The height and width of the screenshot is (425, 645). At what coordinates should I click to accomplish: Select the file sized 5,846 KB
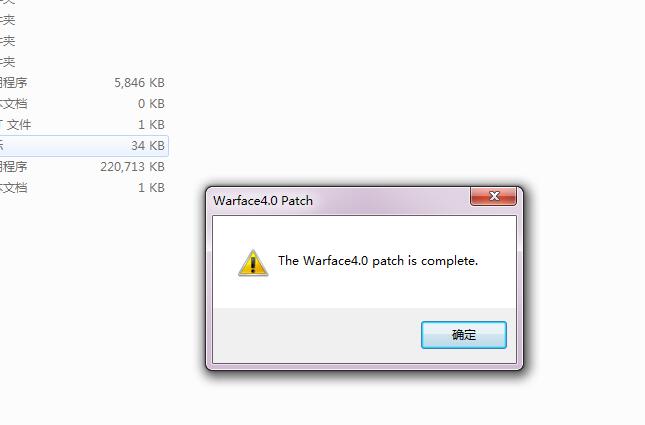pyautogui.click(x=82, y=83)
